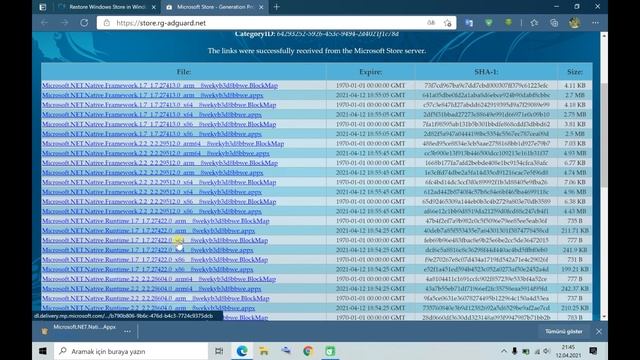The height and width of the screenshot is (360, 640).
Task: Open Framework 1.7 x64 BlockMap link
Action: [x=159, y=105]
